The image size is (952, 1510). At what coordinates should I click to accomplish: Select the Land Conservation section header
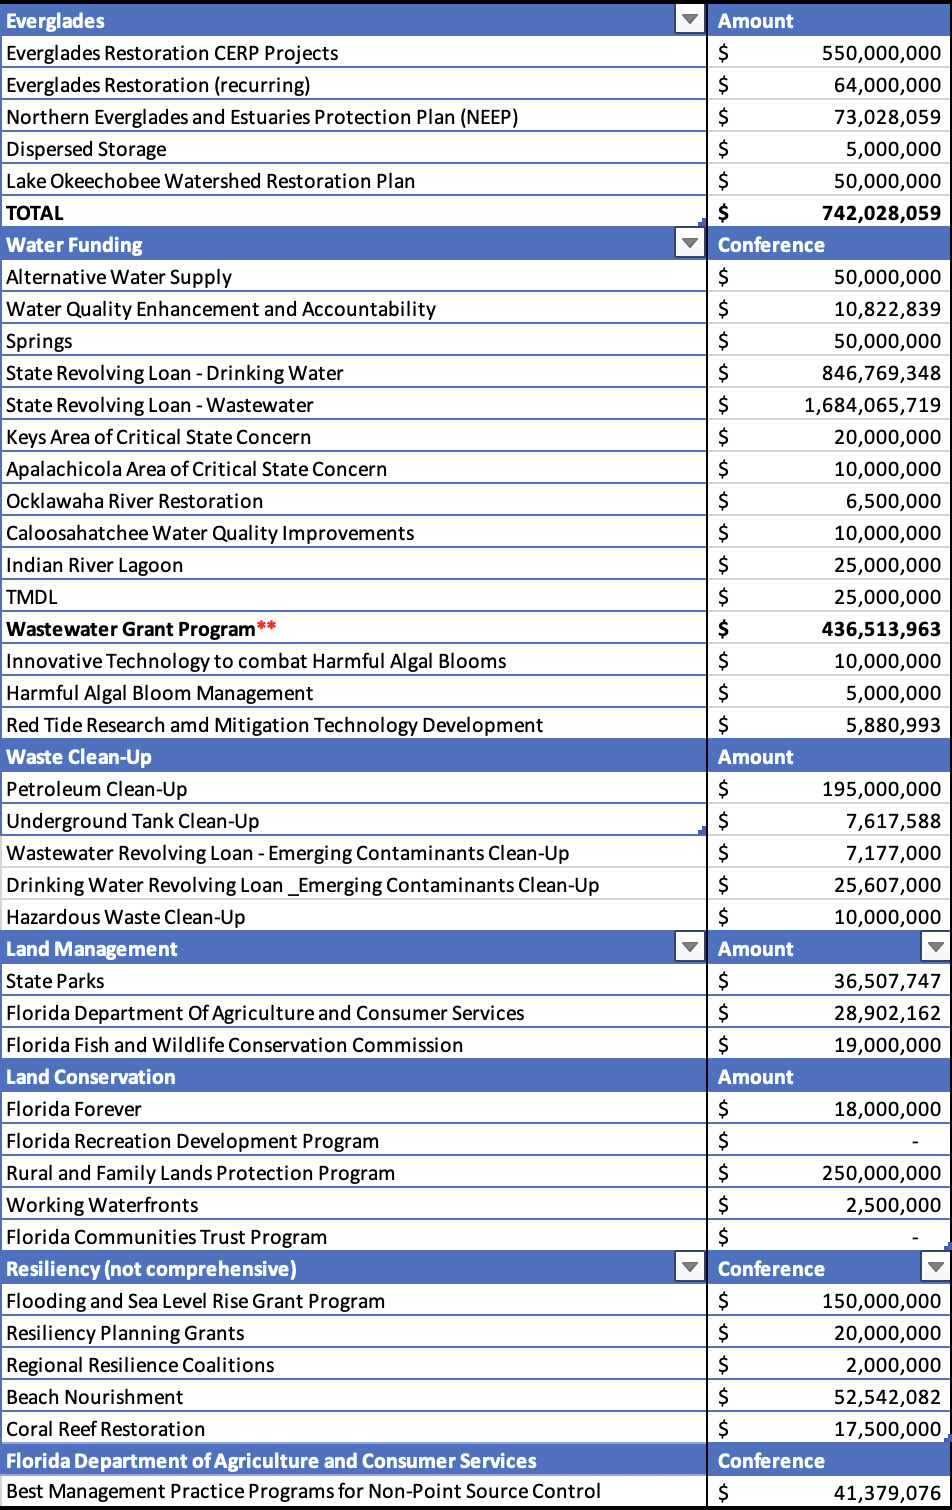[x=91, y=1077]
